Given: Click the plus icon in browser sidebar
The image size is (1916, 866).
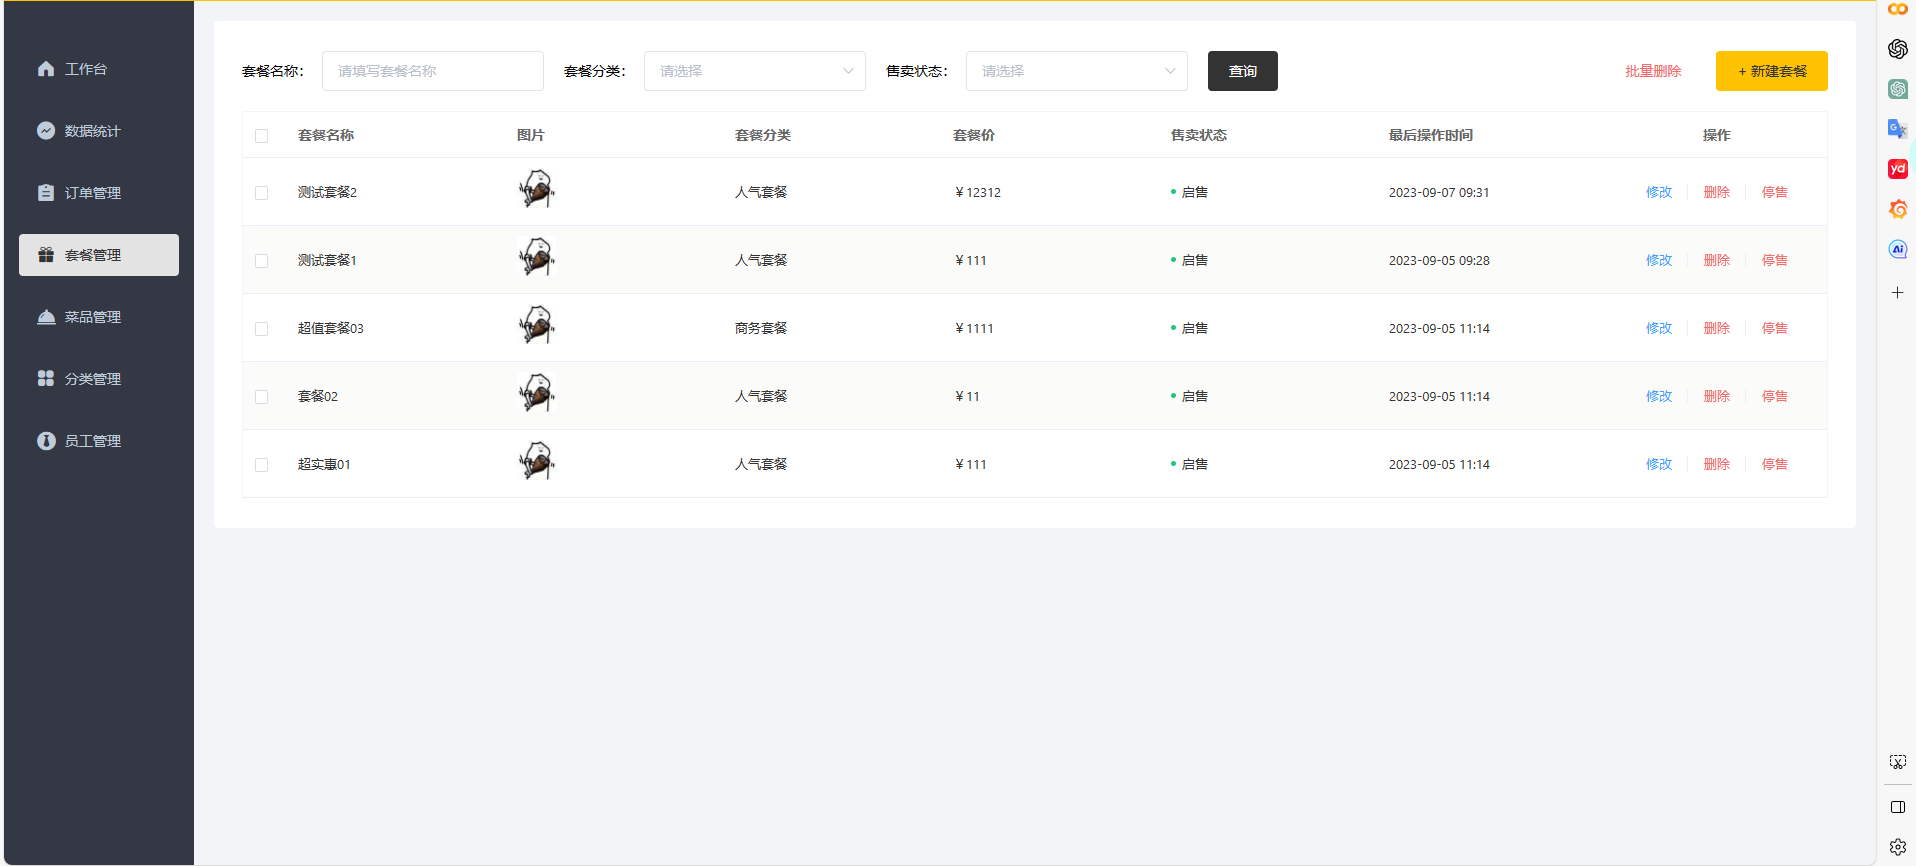Looking at the screenshot, I should (x=1897, y=293).
